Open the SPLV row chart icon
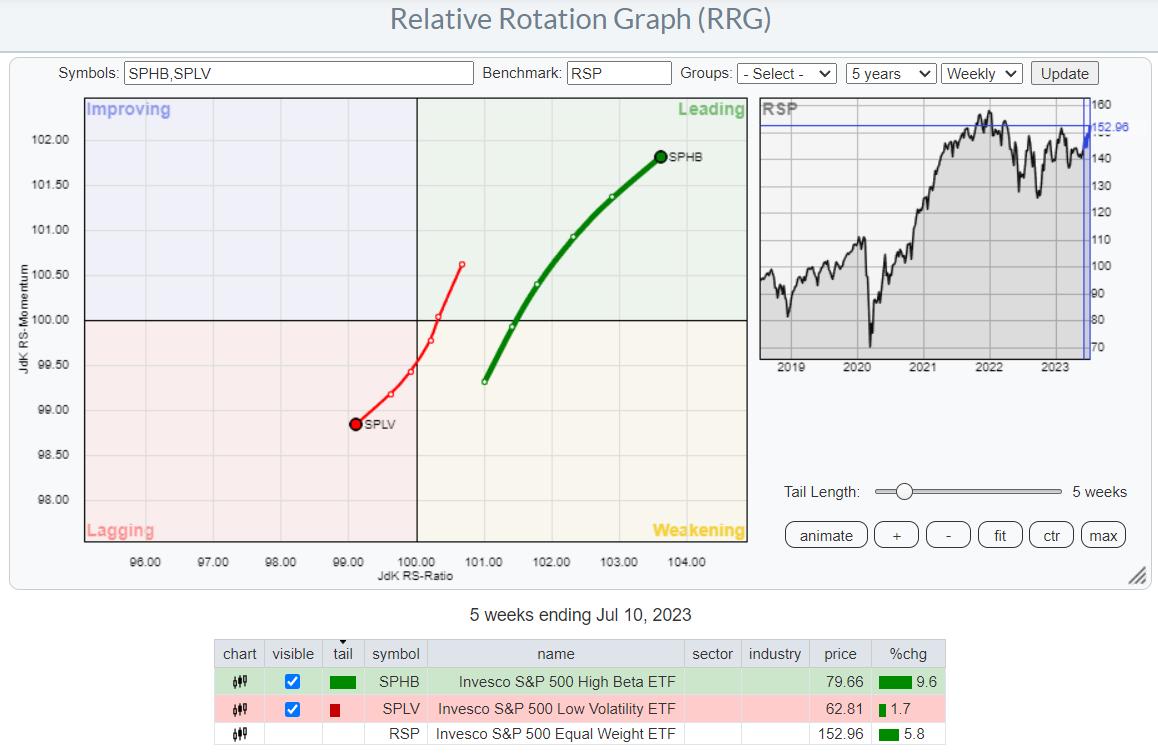 (x=240, y=709)
